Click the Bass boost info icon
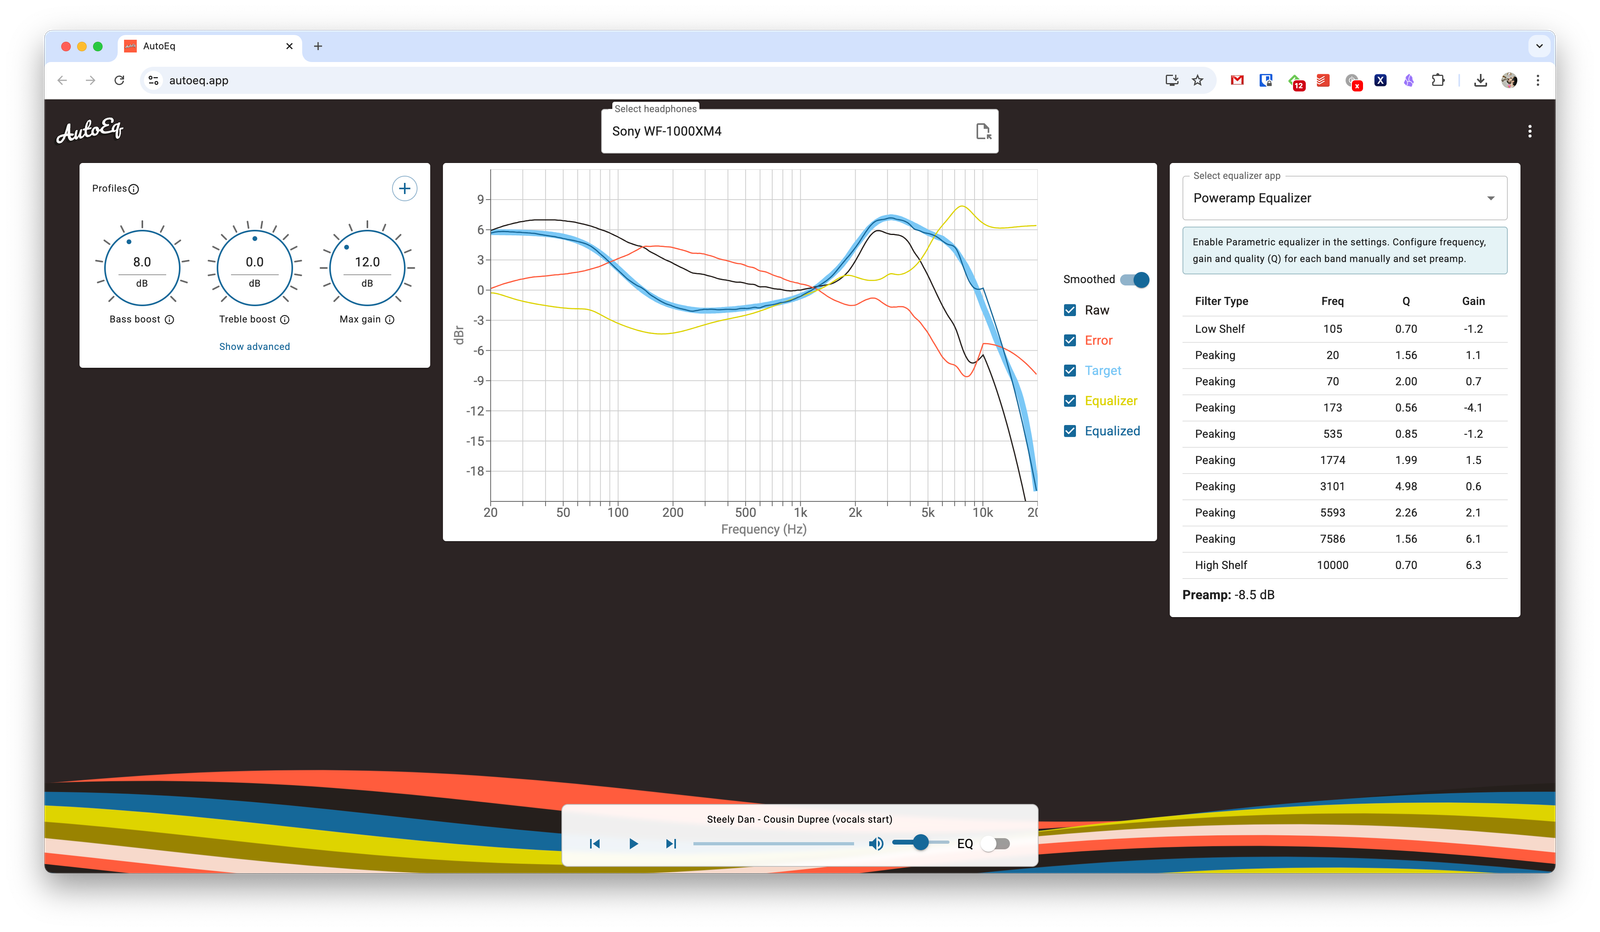The width and height of the screenshot is (1600, 932). 169,320
